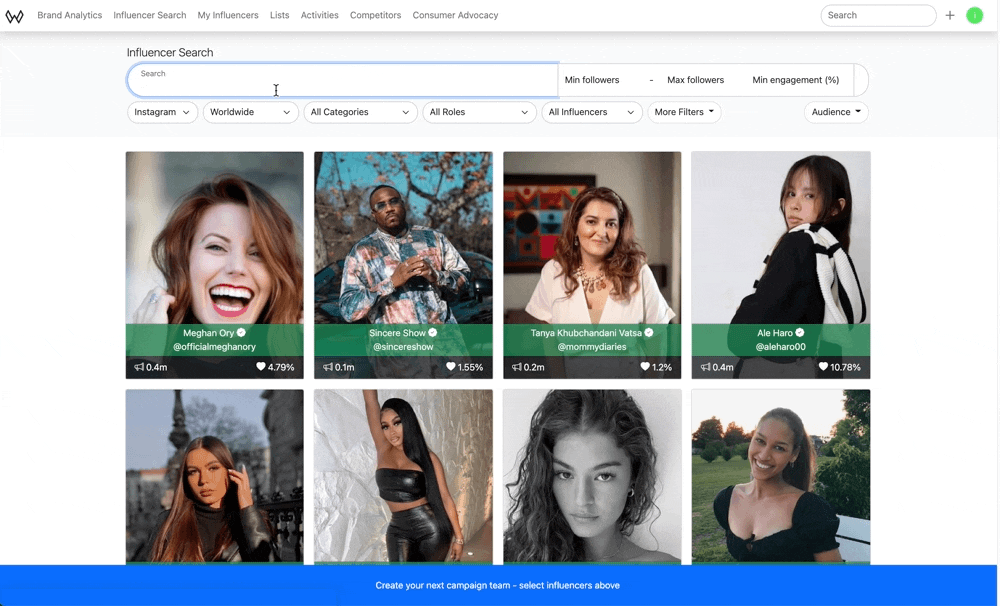Screen dimensions: 1000x606
Task: Click the main influencer Search field
Action: click(x=343, y=80)
